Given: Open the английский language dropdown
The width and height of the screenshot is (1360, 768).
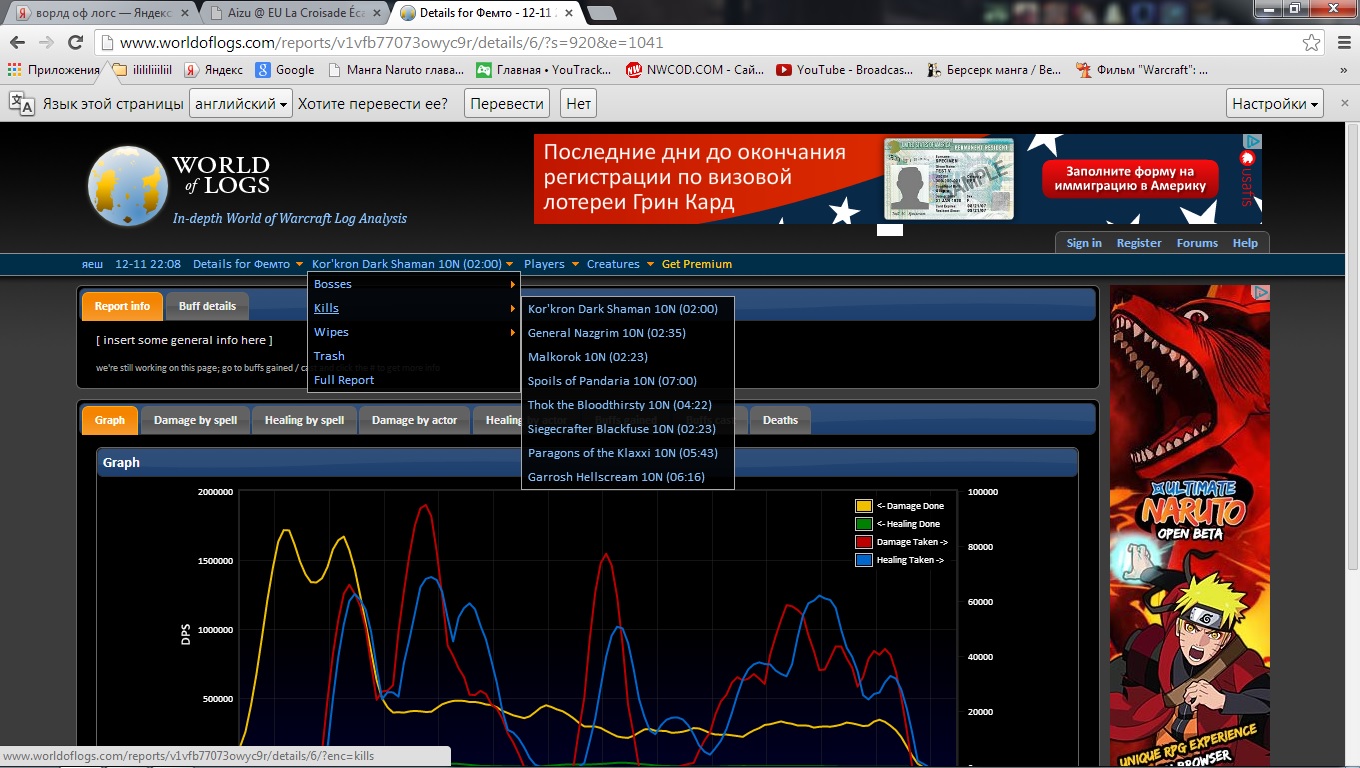Looking at the screenshot, I should coord(241,104).
